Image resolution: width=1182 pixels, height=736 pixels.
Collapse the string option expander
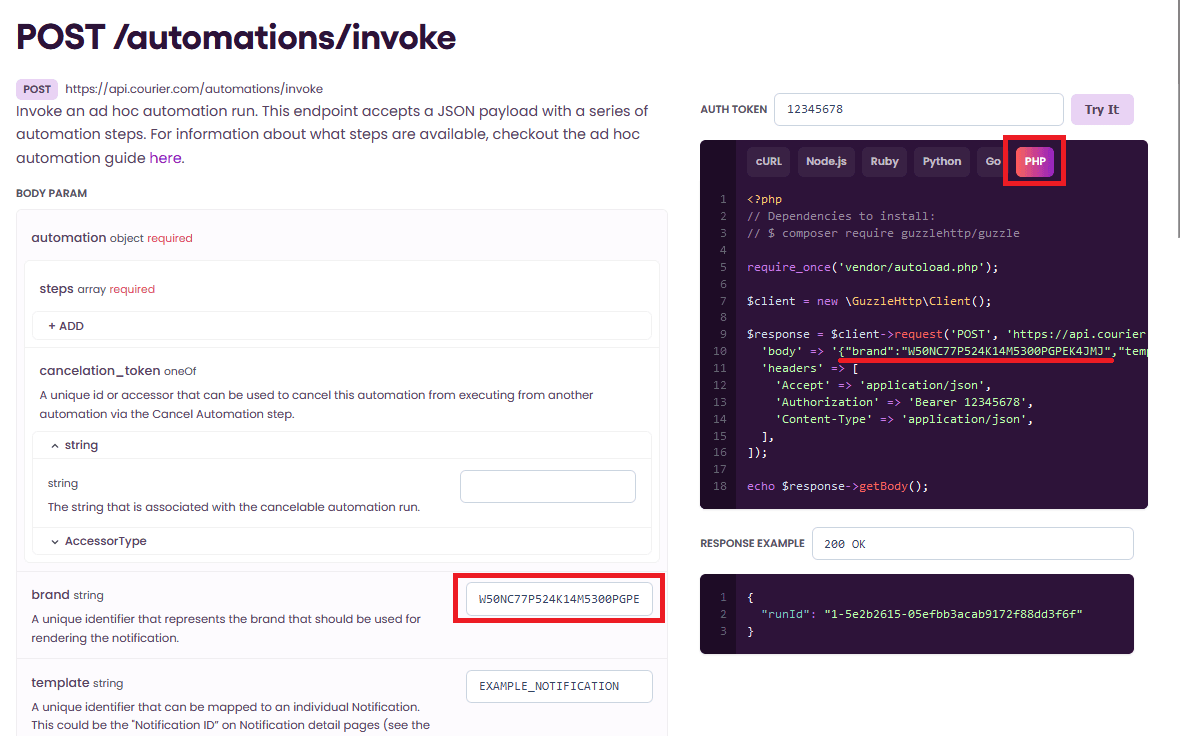[x=341, y=445]
